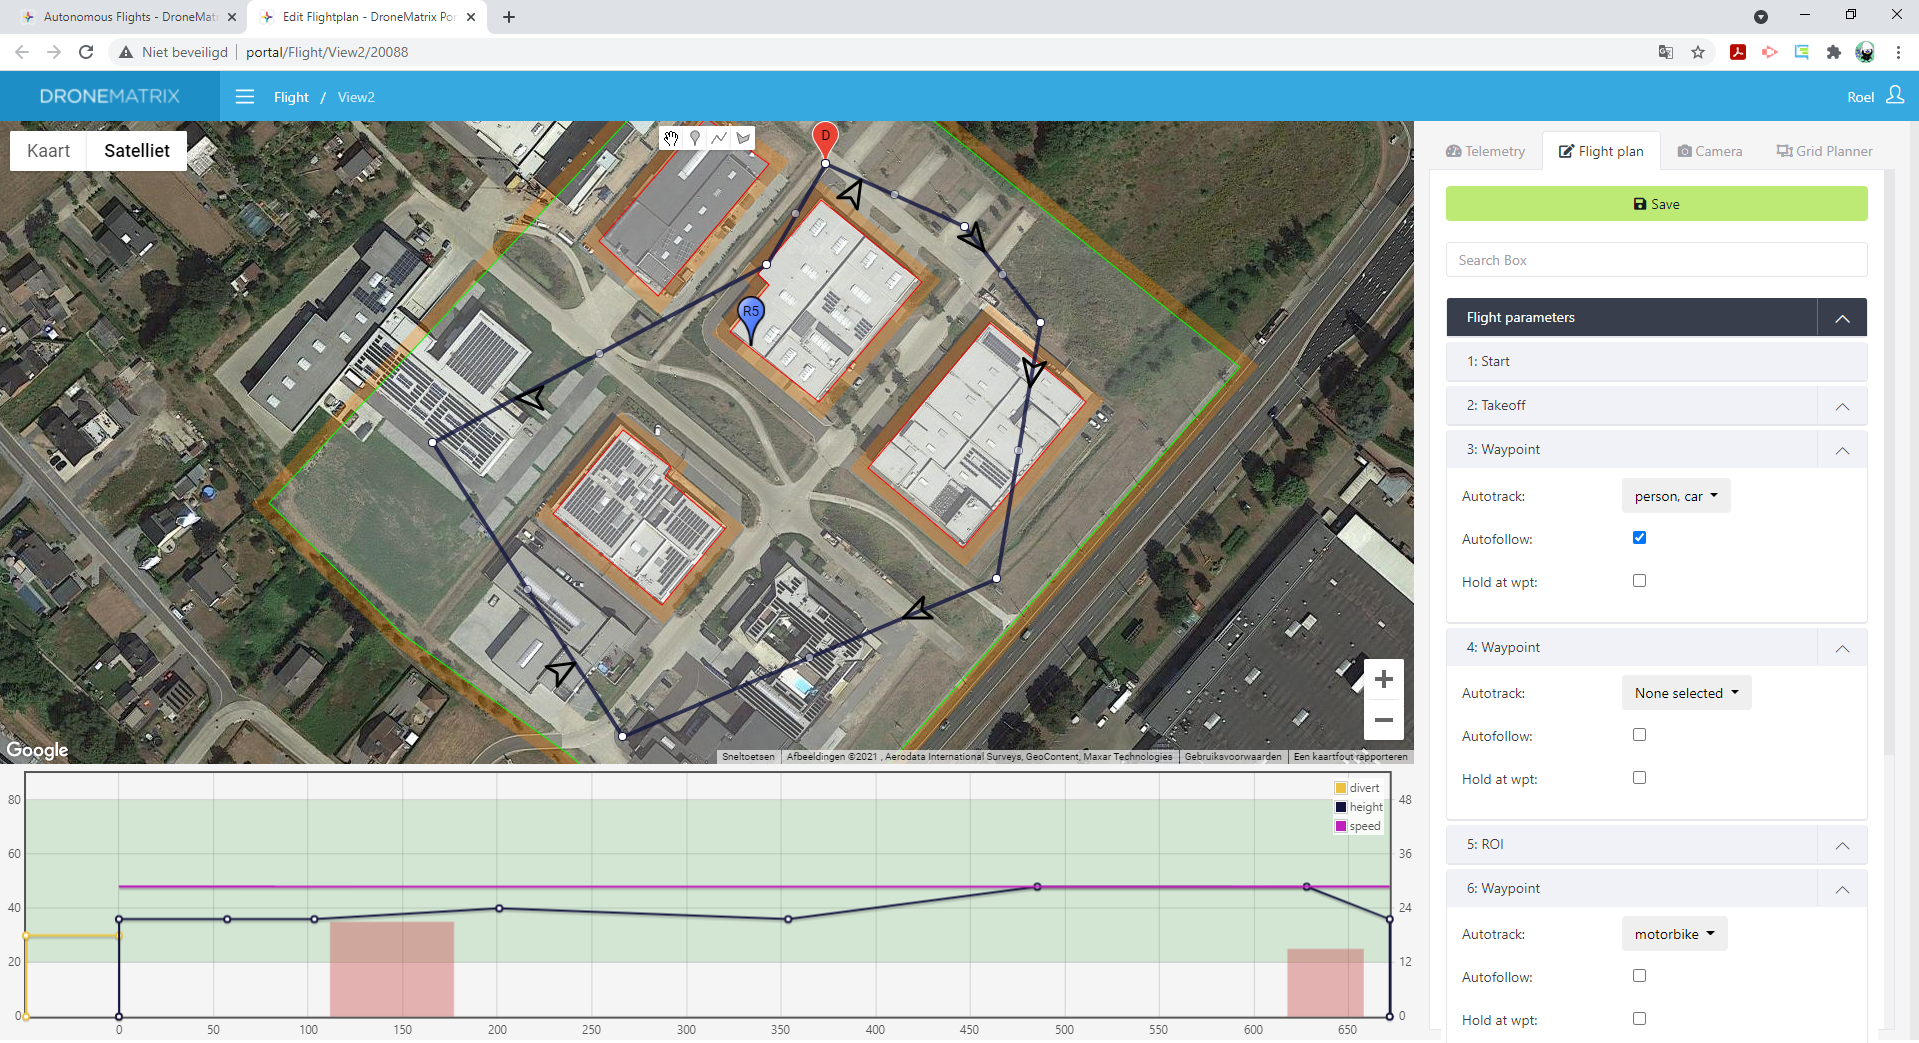Enable Autofollow for waypoint 4
Screen dimensions: 1919x1043
[x=1639, y=735]
